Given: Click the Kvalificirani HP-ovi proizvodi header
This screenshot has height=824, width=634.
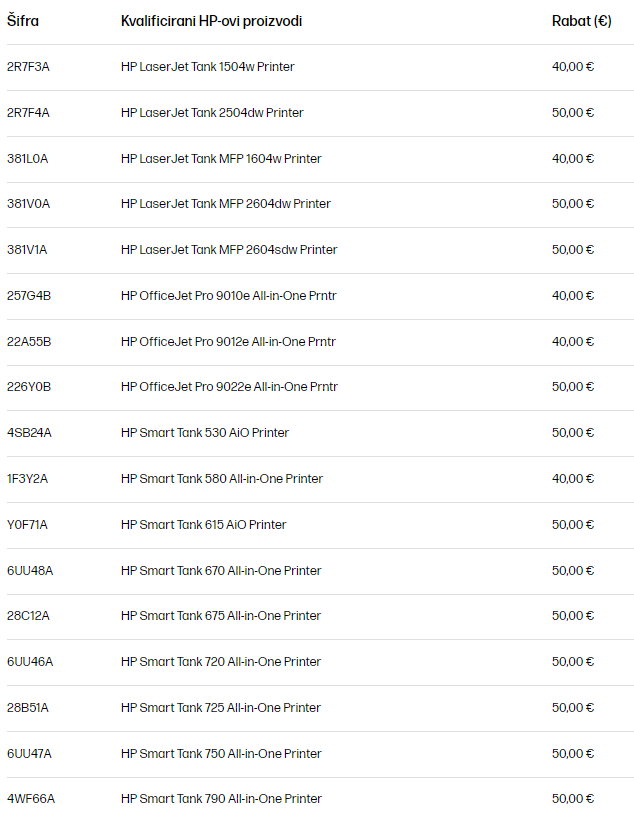Looking at the screenshot, I should 211,21.
